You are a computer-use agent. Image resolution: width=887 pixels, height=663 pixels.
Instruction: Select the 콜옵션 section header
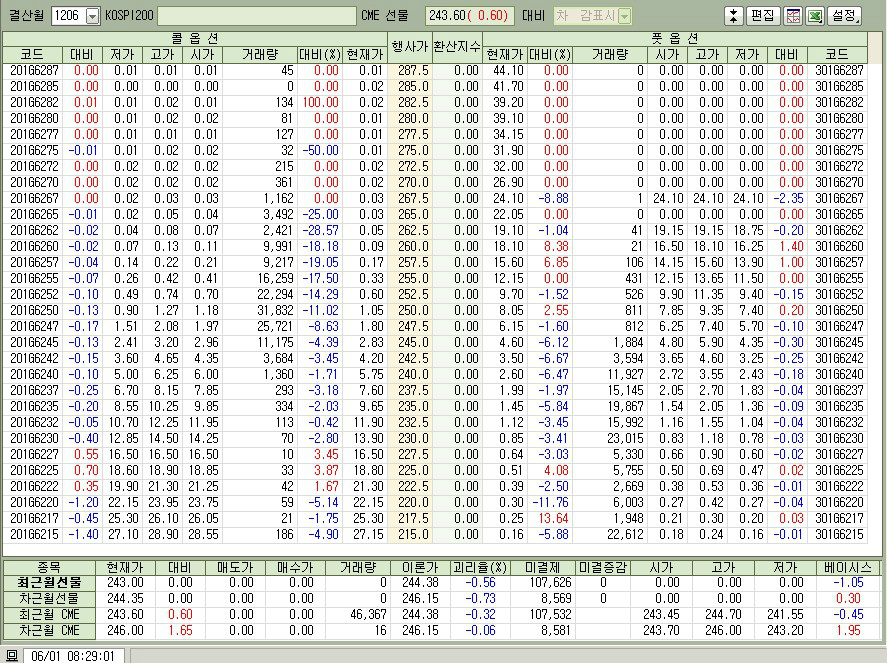point(195,38)
